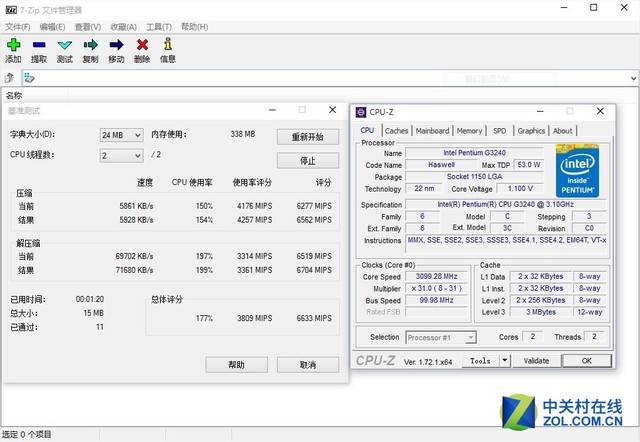The image size is (640, 442).
Task: Click the 5928 KB/s compression result speed
Action: [x=136, y=220]
